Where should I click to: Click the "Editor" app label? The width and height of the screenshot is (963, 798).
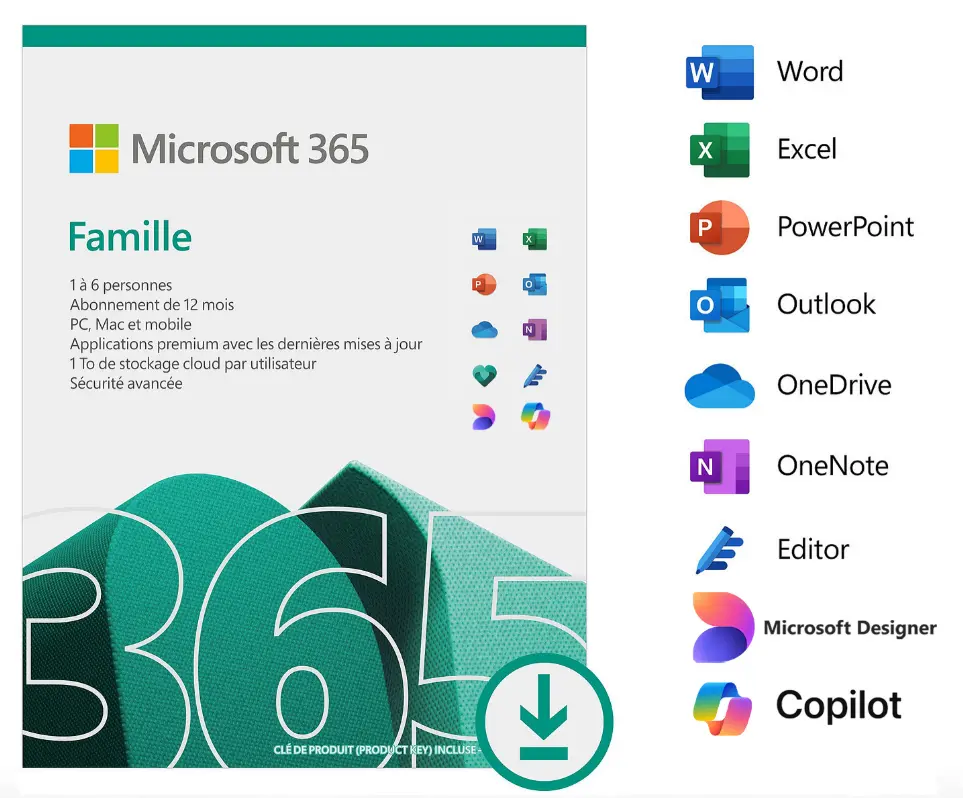(813, 549)
